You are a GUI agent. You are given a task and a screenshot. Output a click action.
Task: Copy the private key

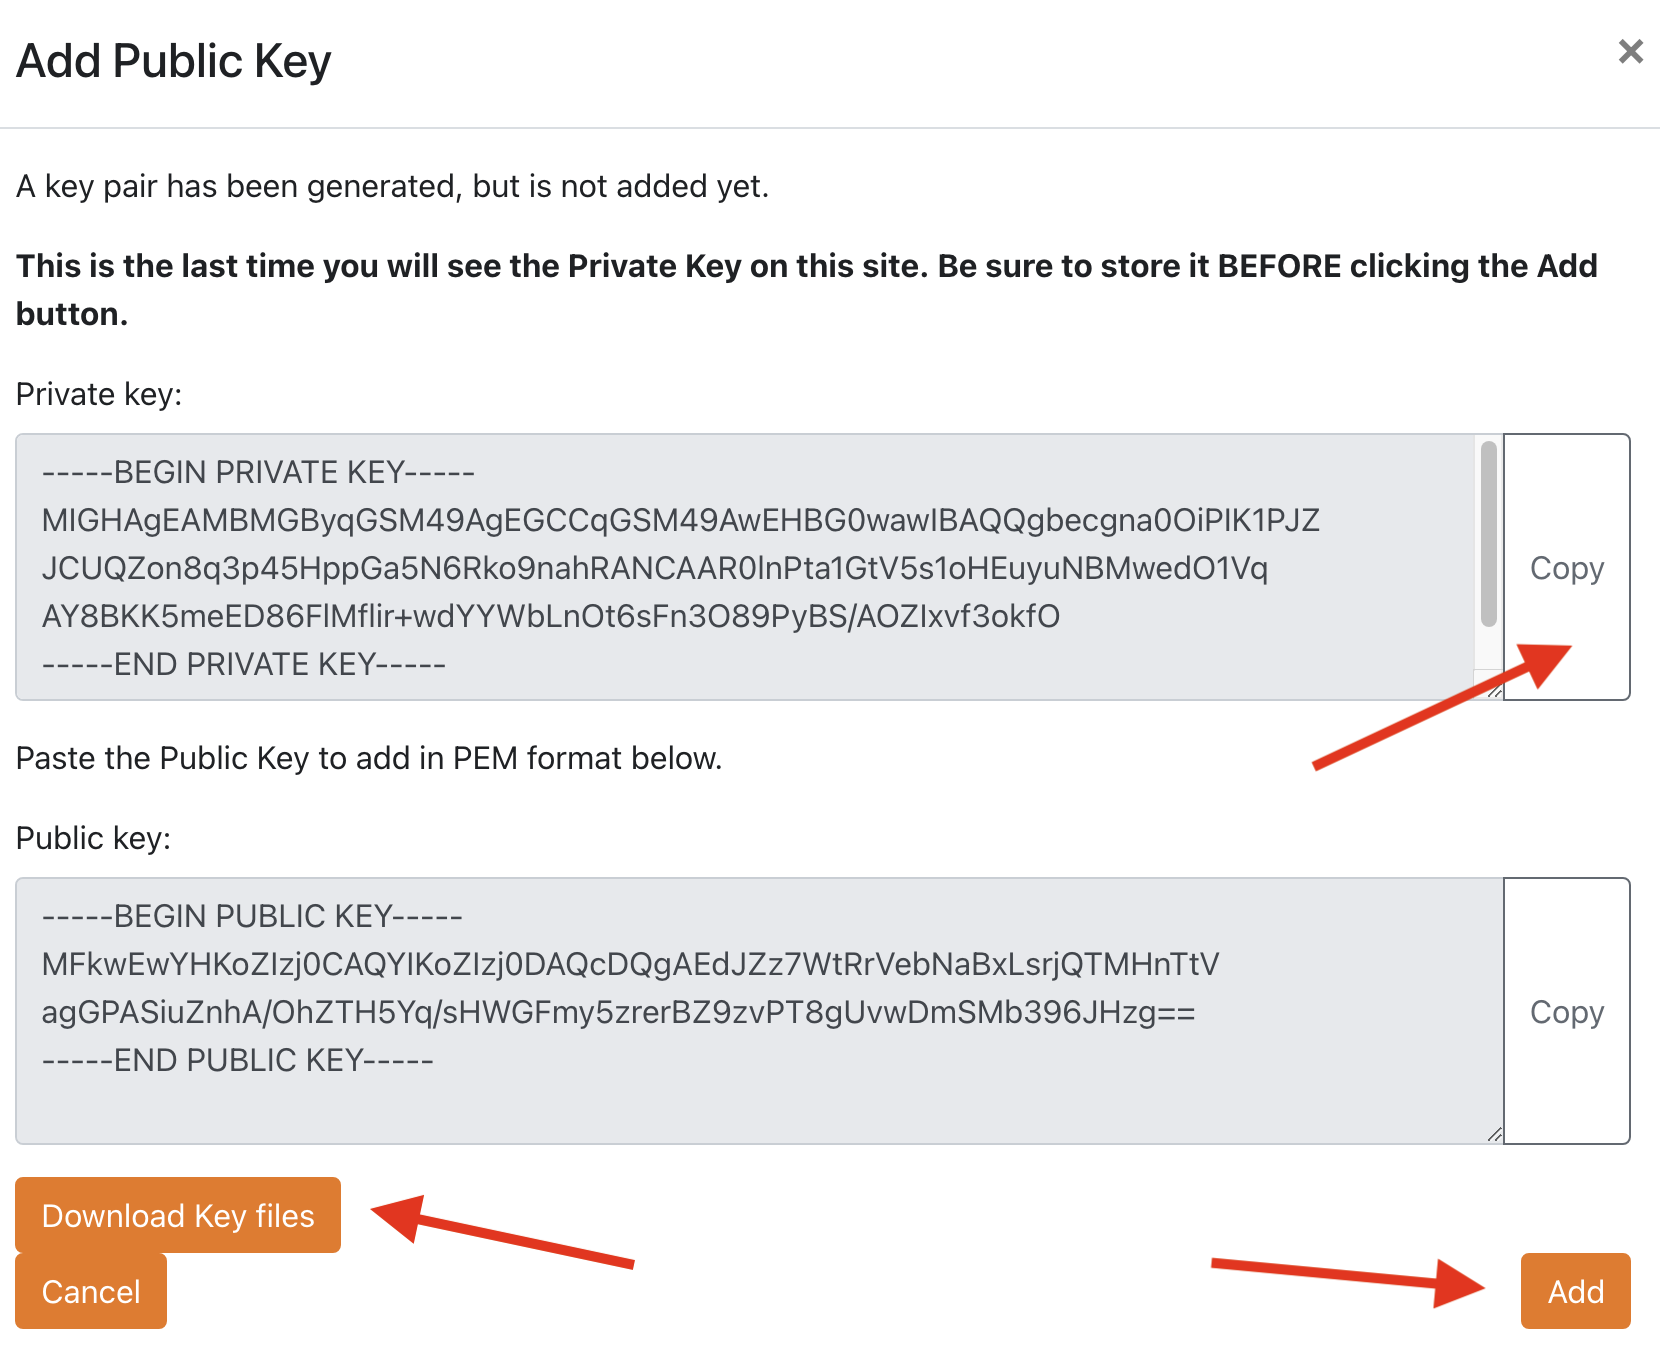coord(1566,567)
